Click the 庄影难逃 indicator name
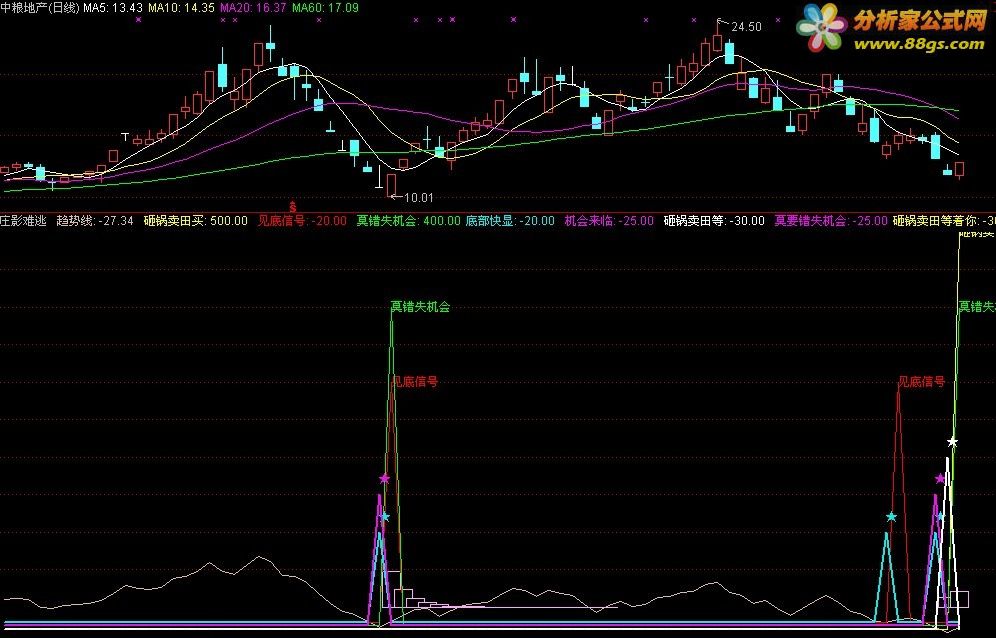Viewport: 996px width, 638px height. coord(24,221)
